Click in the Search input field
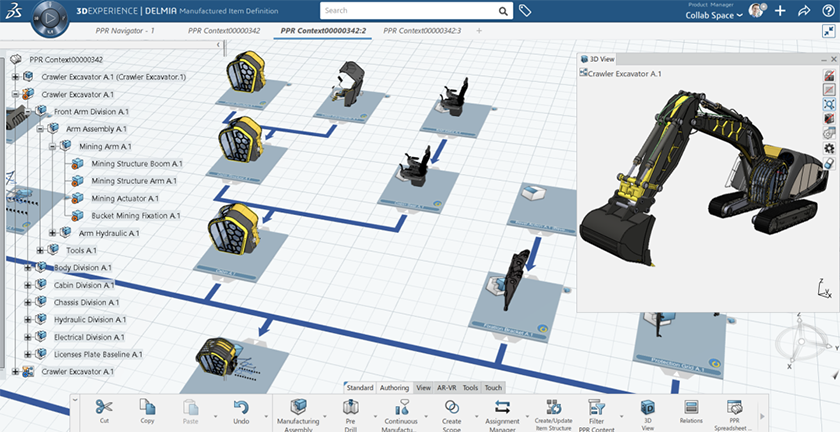This screenshot has height=432, width=840. [x=409, y=11]
